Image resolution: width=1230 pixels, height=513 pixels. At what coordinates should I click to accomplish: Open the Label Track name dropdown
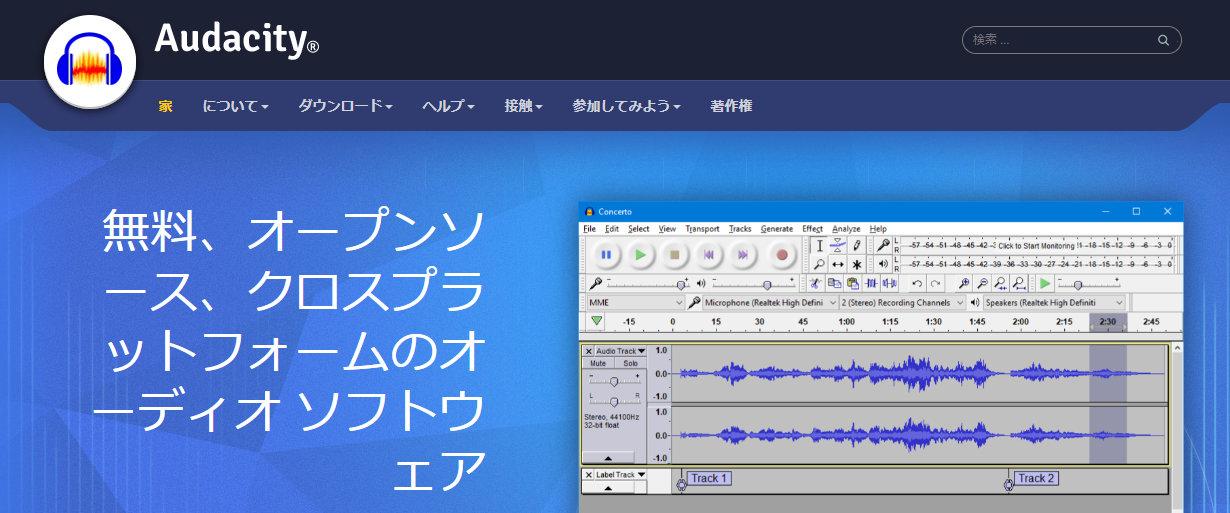(x=621, y=475)
